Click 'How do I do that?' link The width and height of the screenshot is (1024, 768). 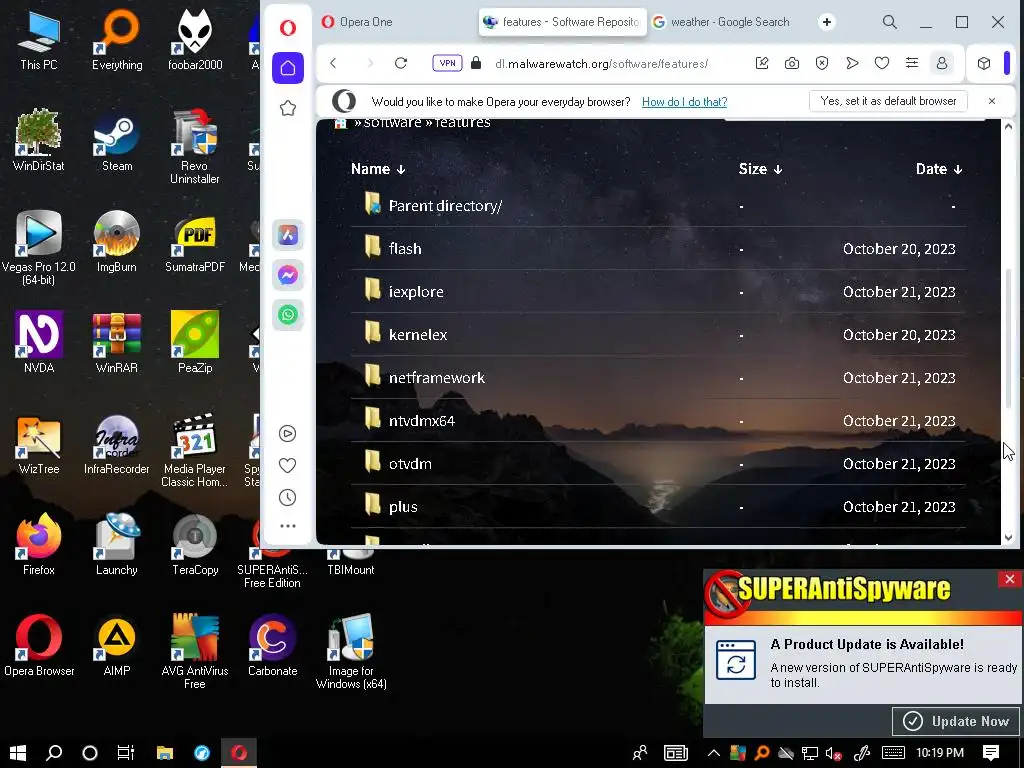pyautogui.click(x=684, y=102)
